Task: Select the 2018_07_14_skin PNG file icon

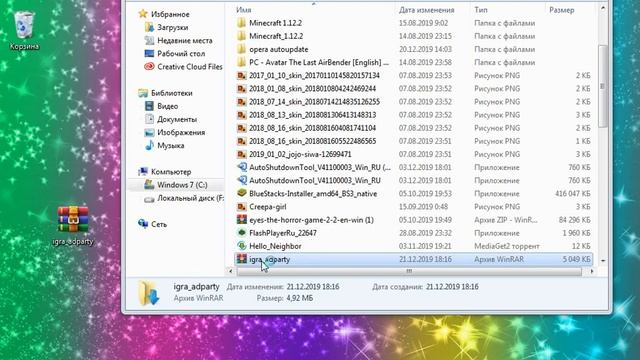Action: point(242,102)
